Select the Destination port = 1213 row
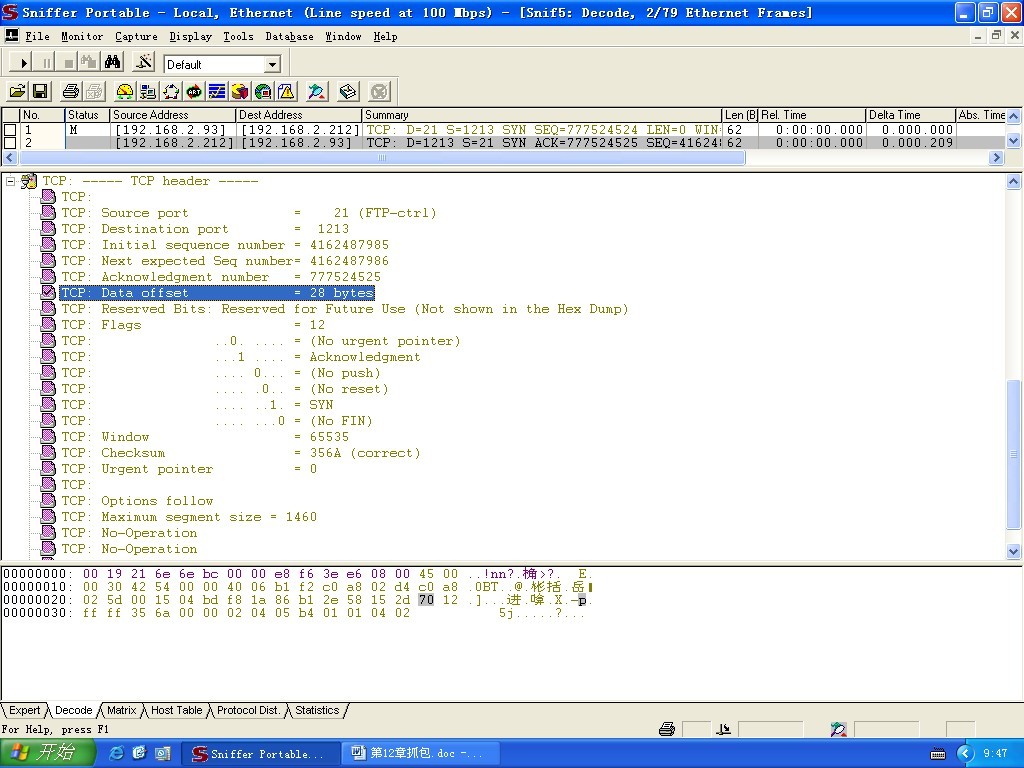This screenshot has width=1024, height=768. tap(205, 229)
